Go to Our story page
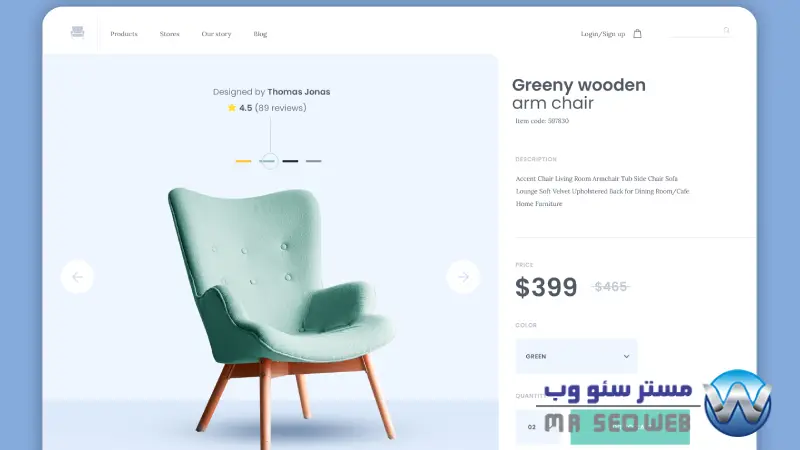Viewport: 800px width, 450px height. click(x=216, y=34)
